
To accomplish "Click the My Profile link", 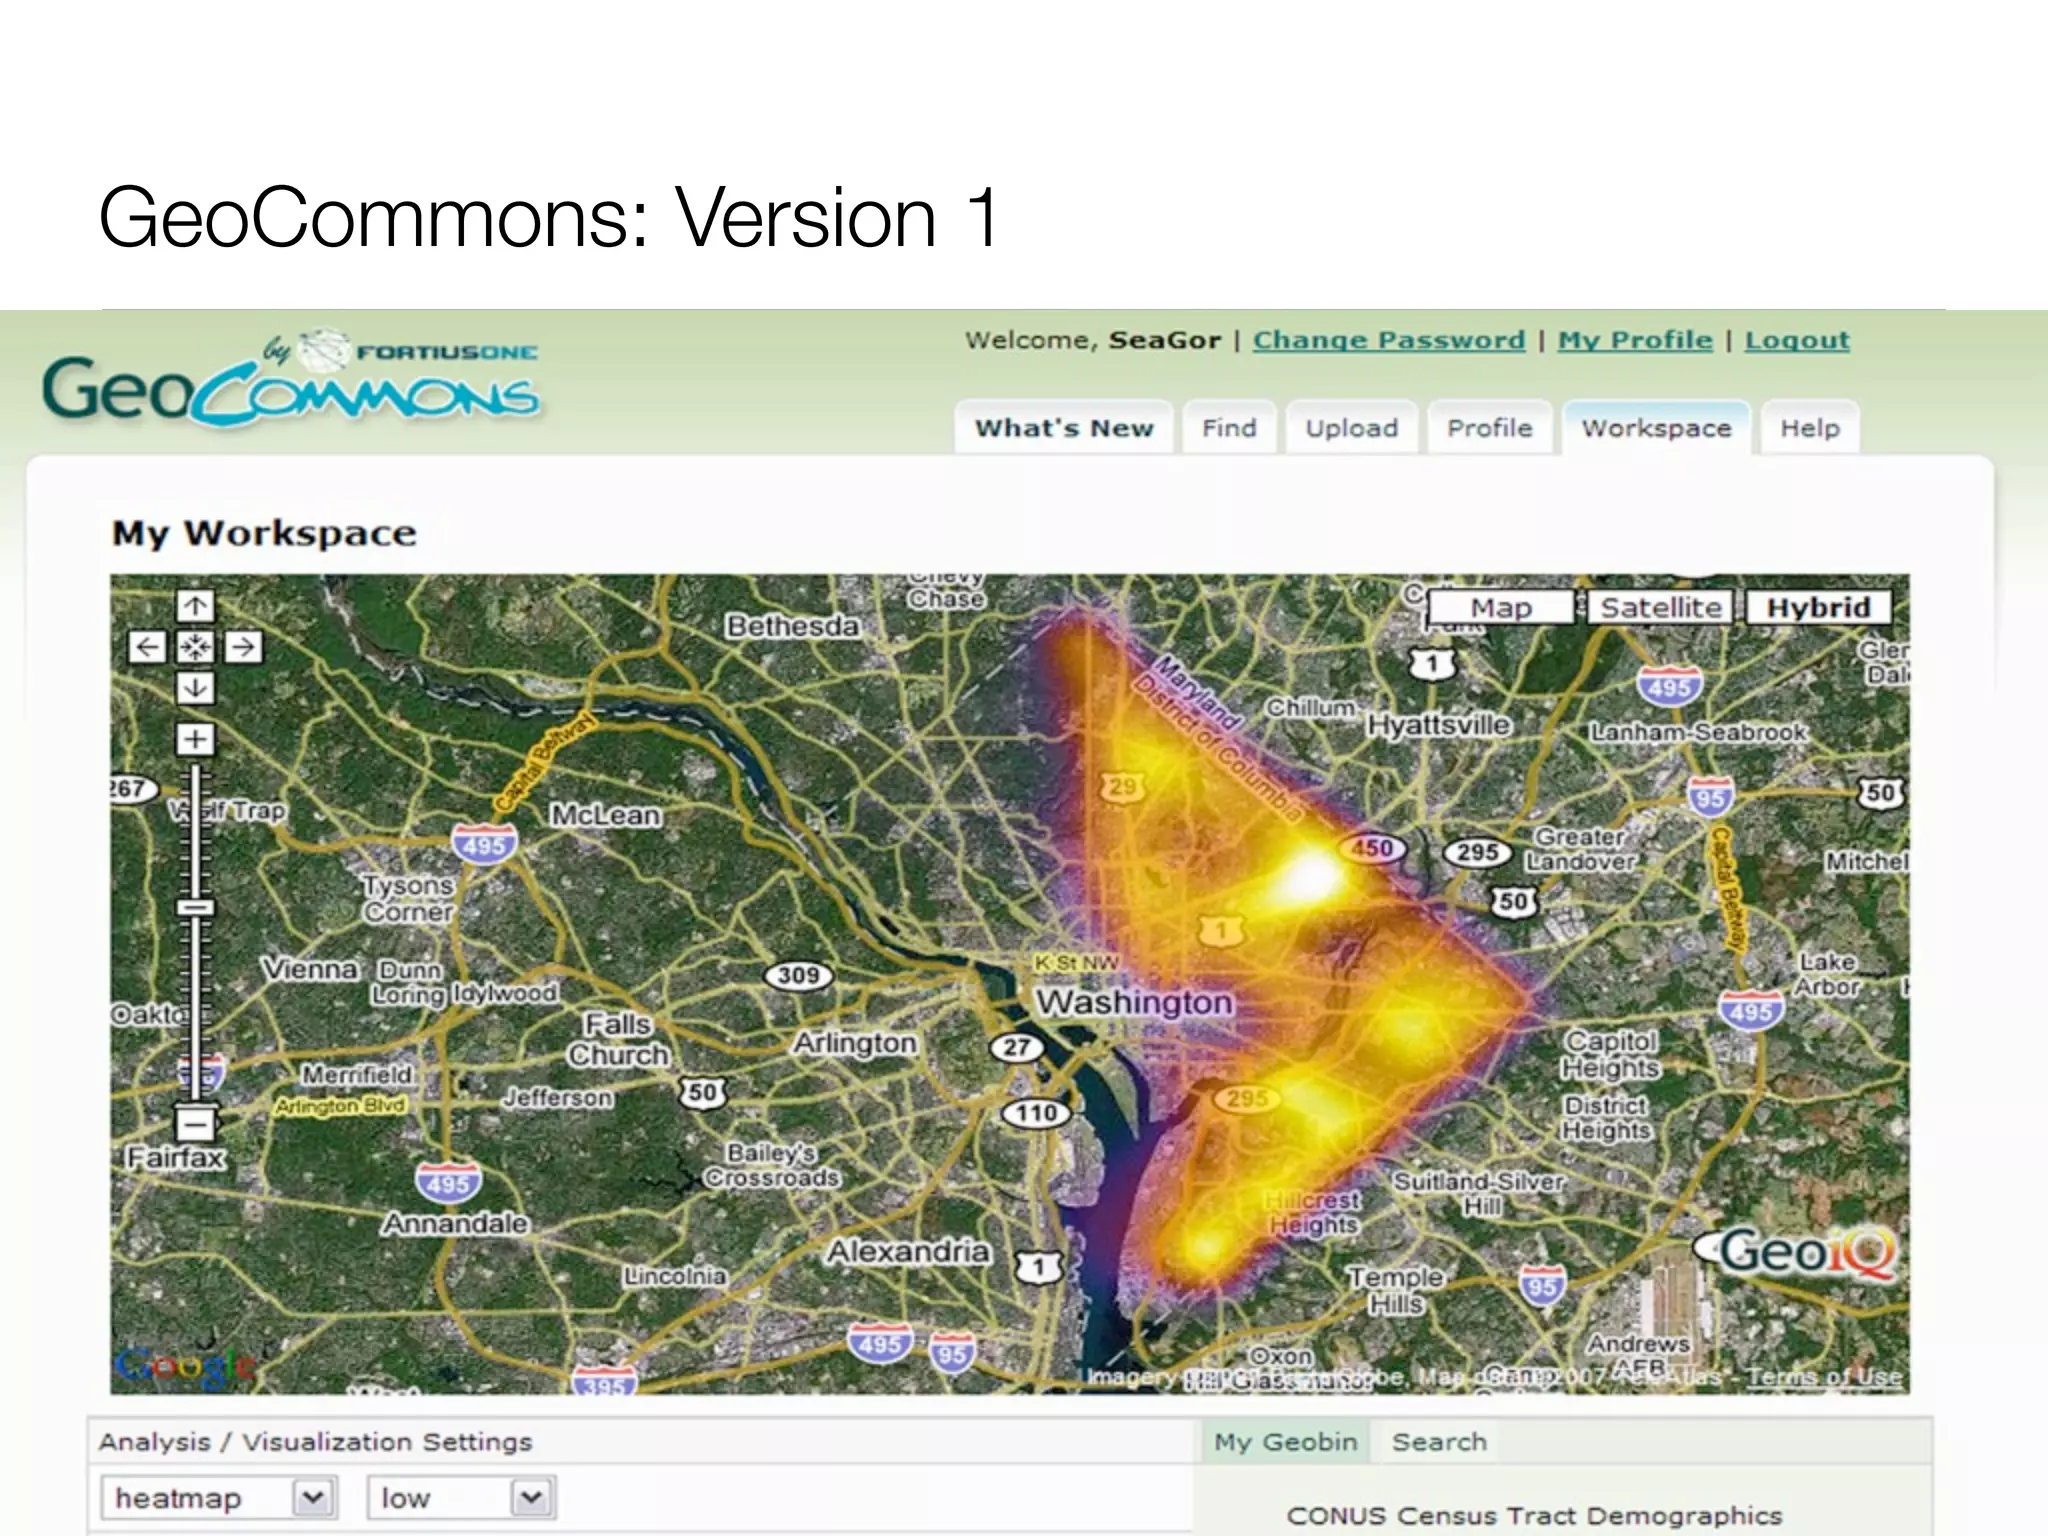I will (1635, 340).
